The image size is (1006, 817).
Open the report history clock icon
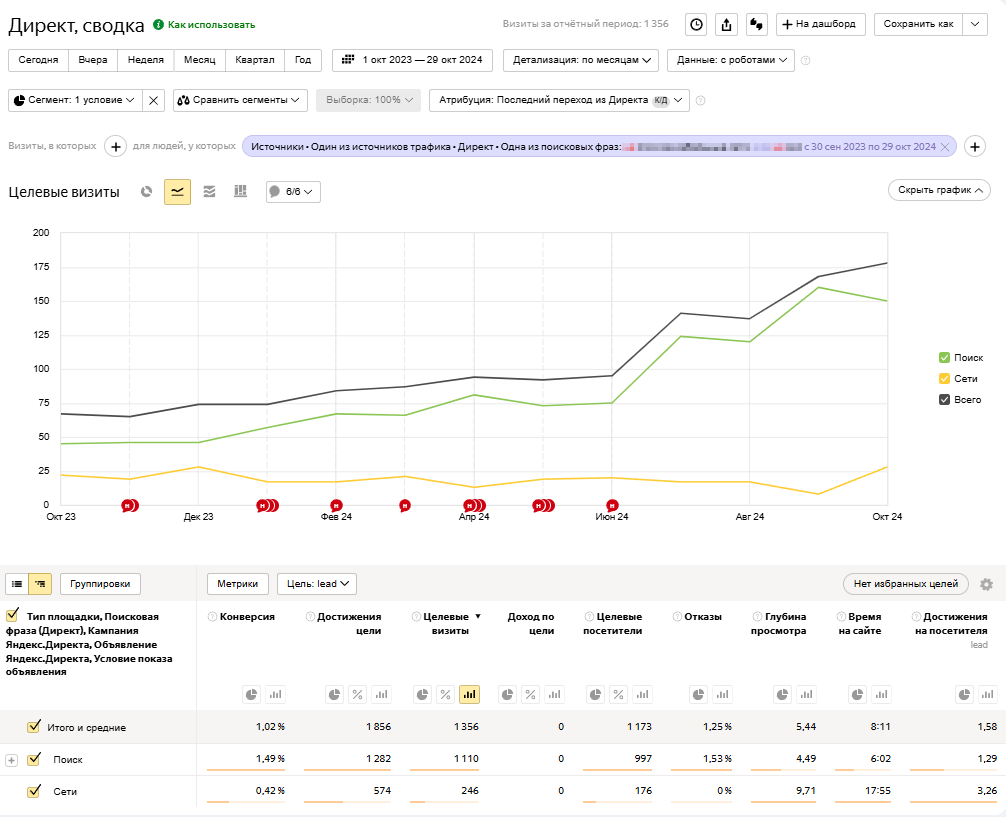[x=697, y=24]
